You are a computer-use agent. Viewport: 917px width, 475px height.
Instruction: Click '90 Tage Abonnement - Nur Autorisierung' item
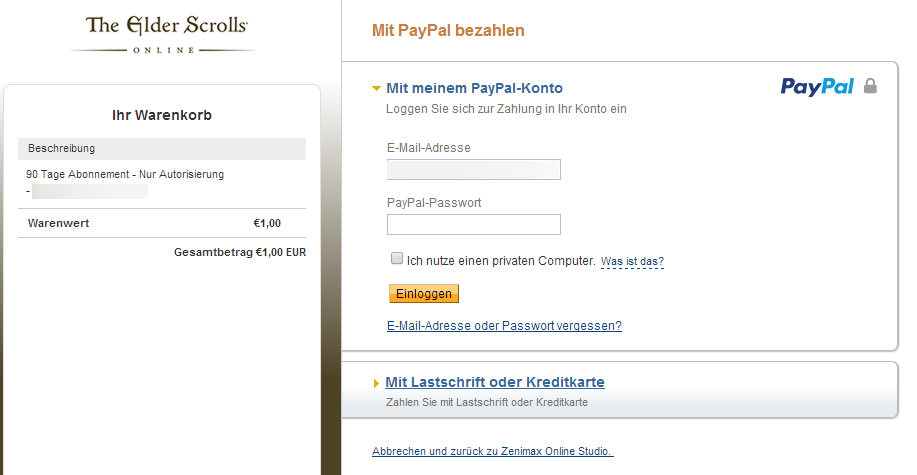125,174
